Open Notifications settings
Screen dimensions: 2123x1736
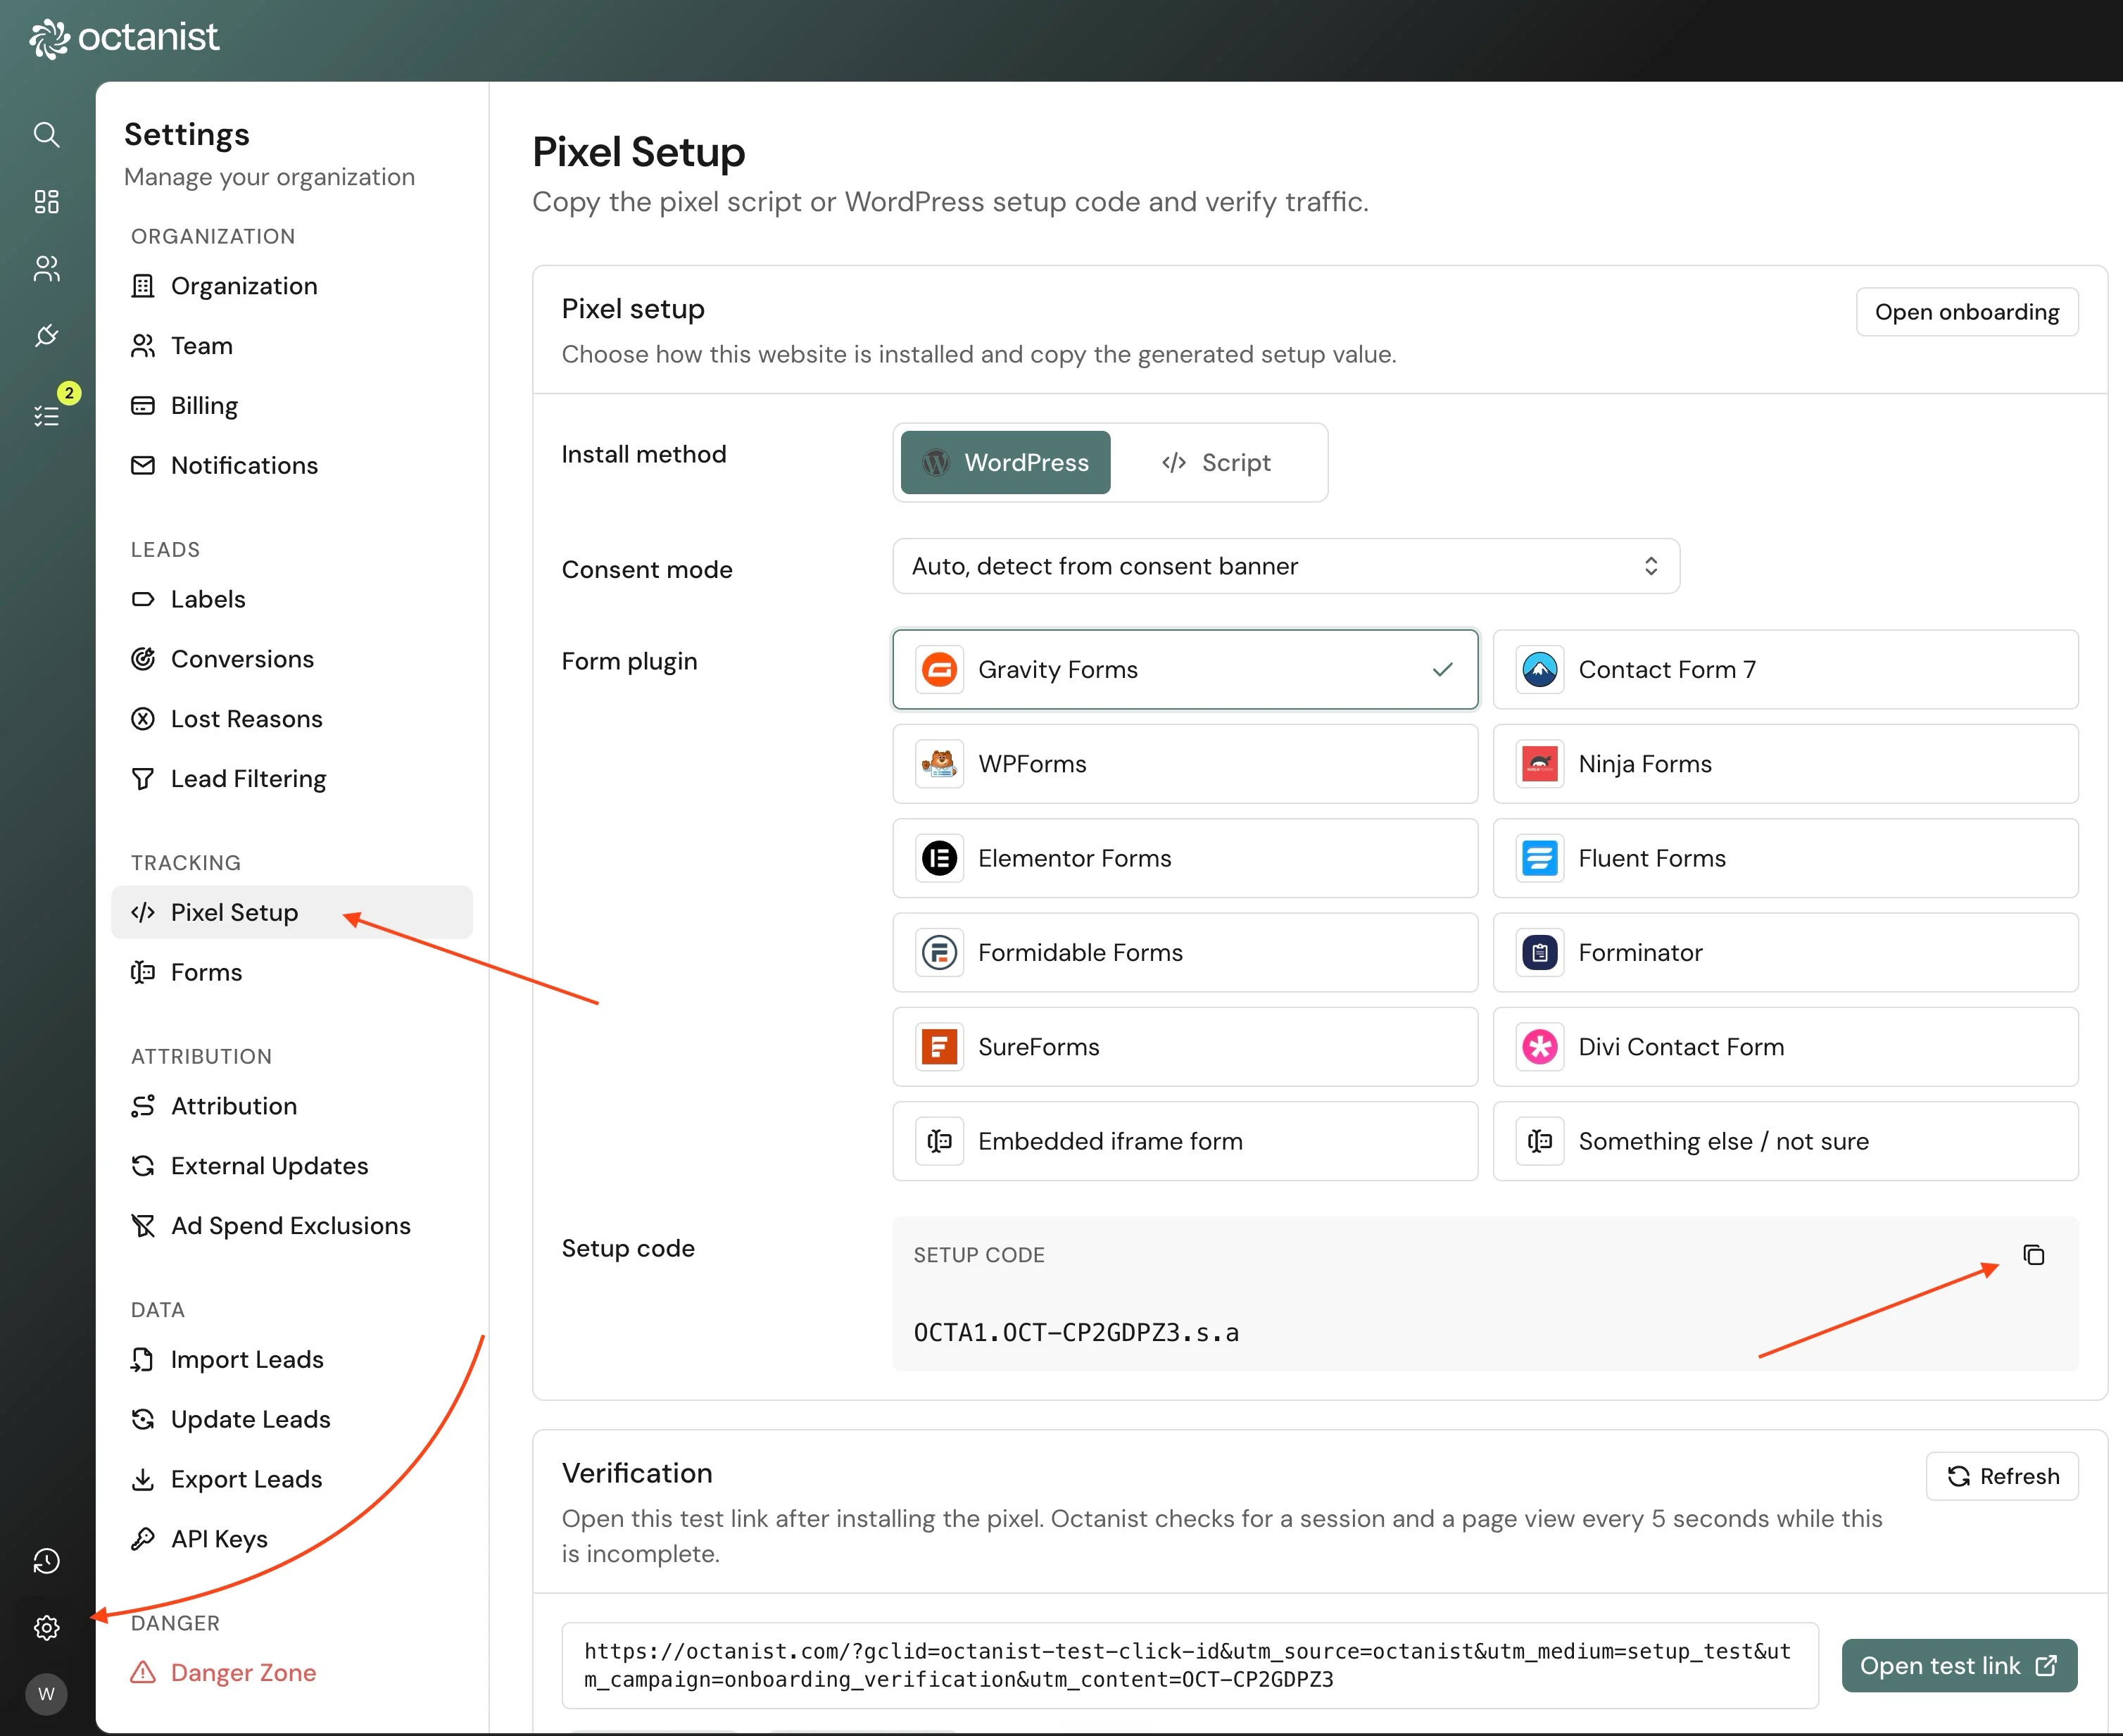click(x=291, y=465)
